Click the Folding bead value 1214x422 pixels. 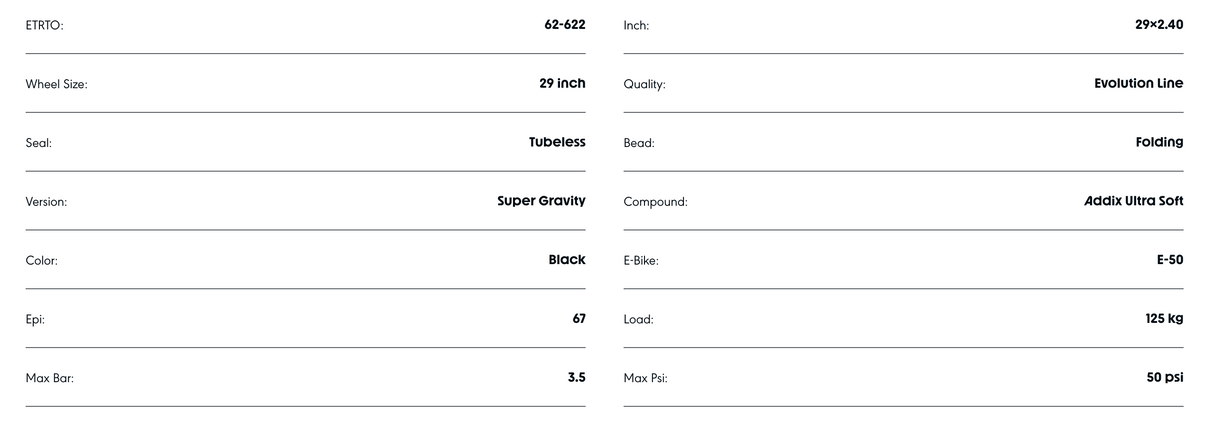(x=1159, y=142)
